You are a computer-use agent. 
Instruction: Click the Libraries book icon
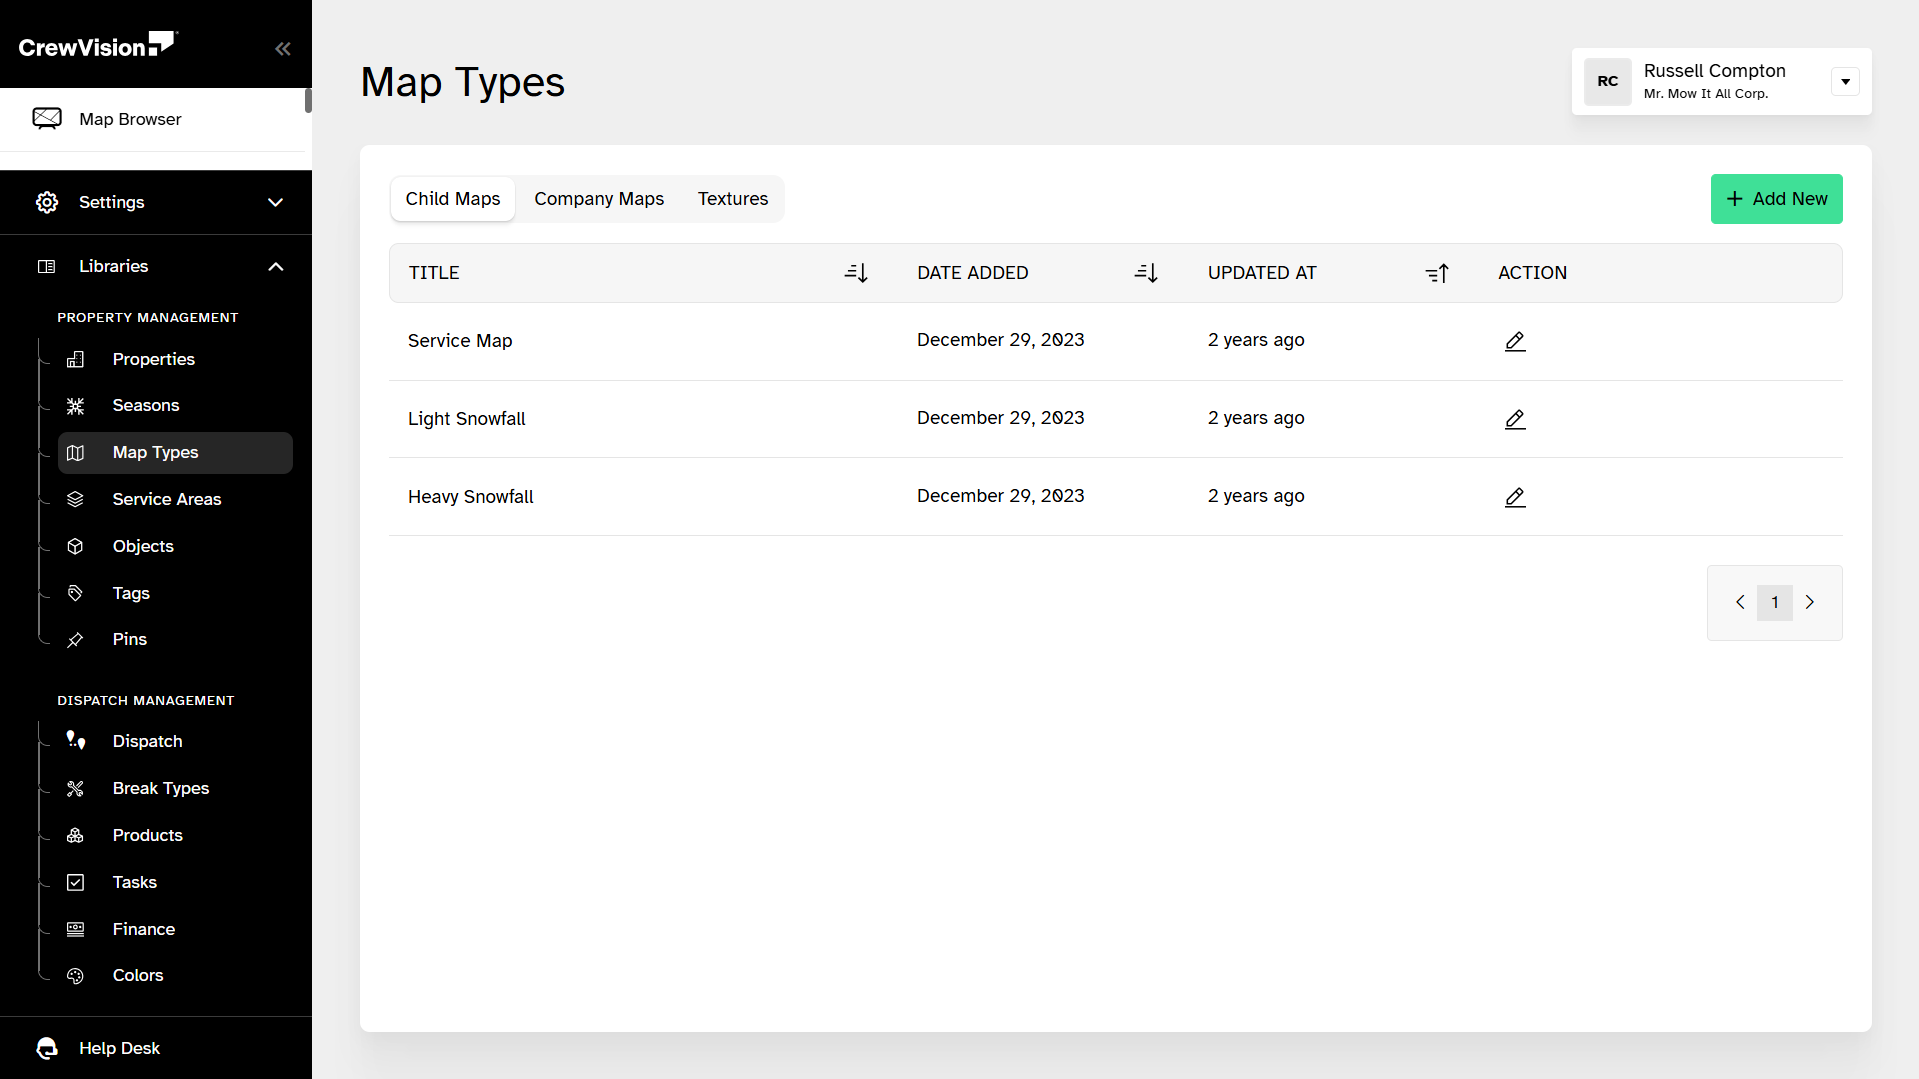tap(47, 266)
